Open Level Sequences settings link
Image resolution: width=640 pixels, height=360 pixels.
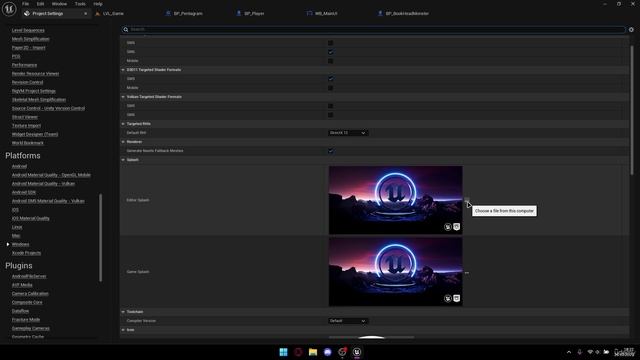pyautogui.click(x=28, y=30)
